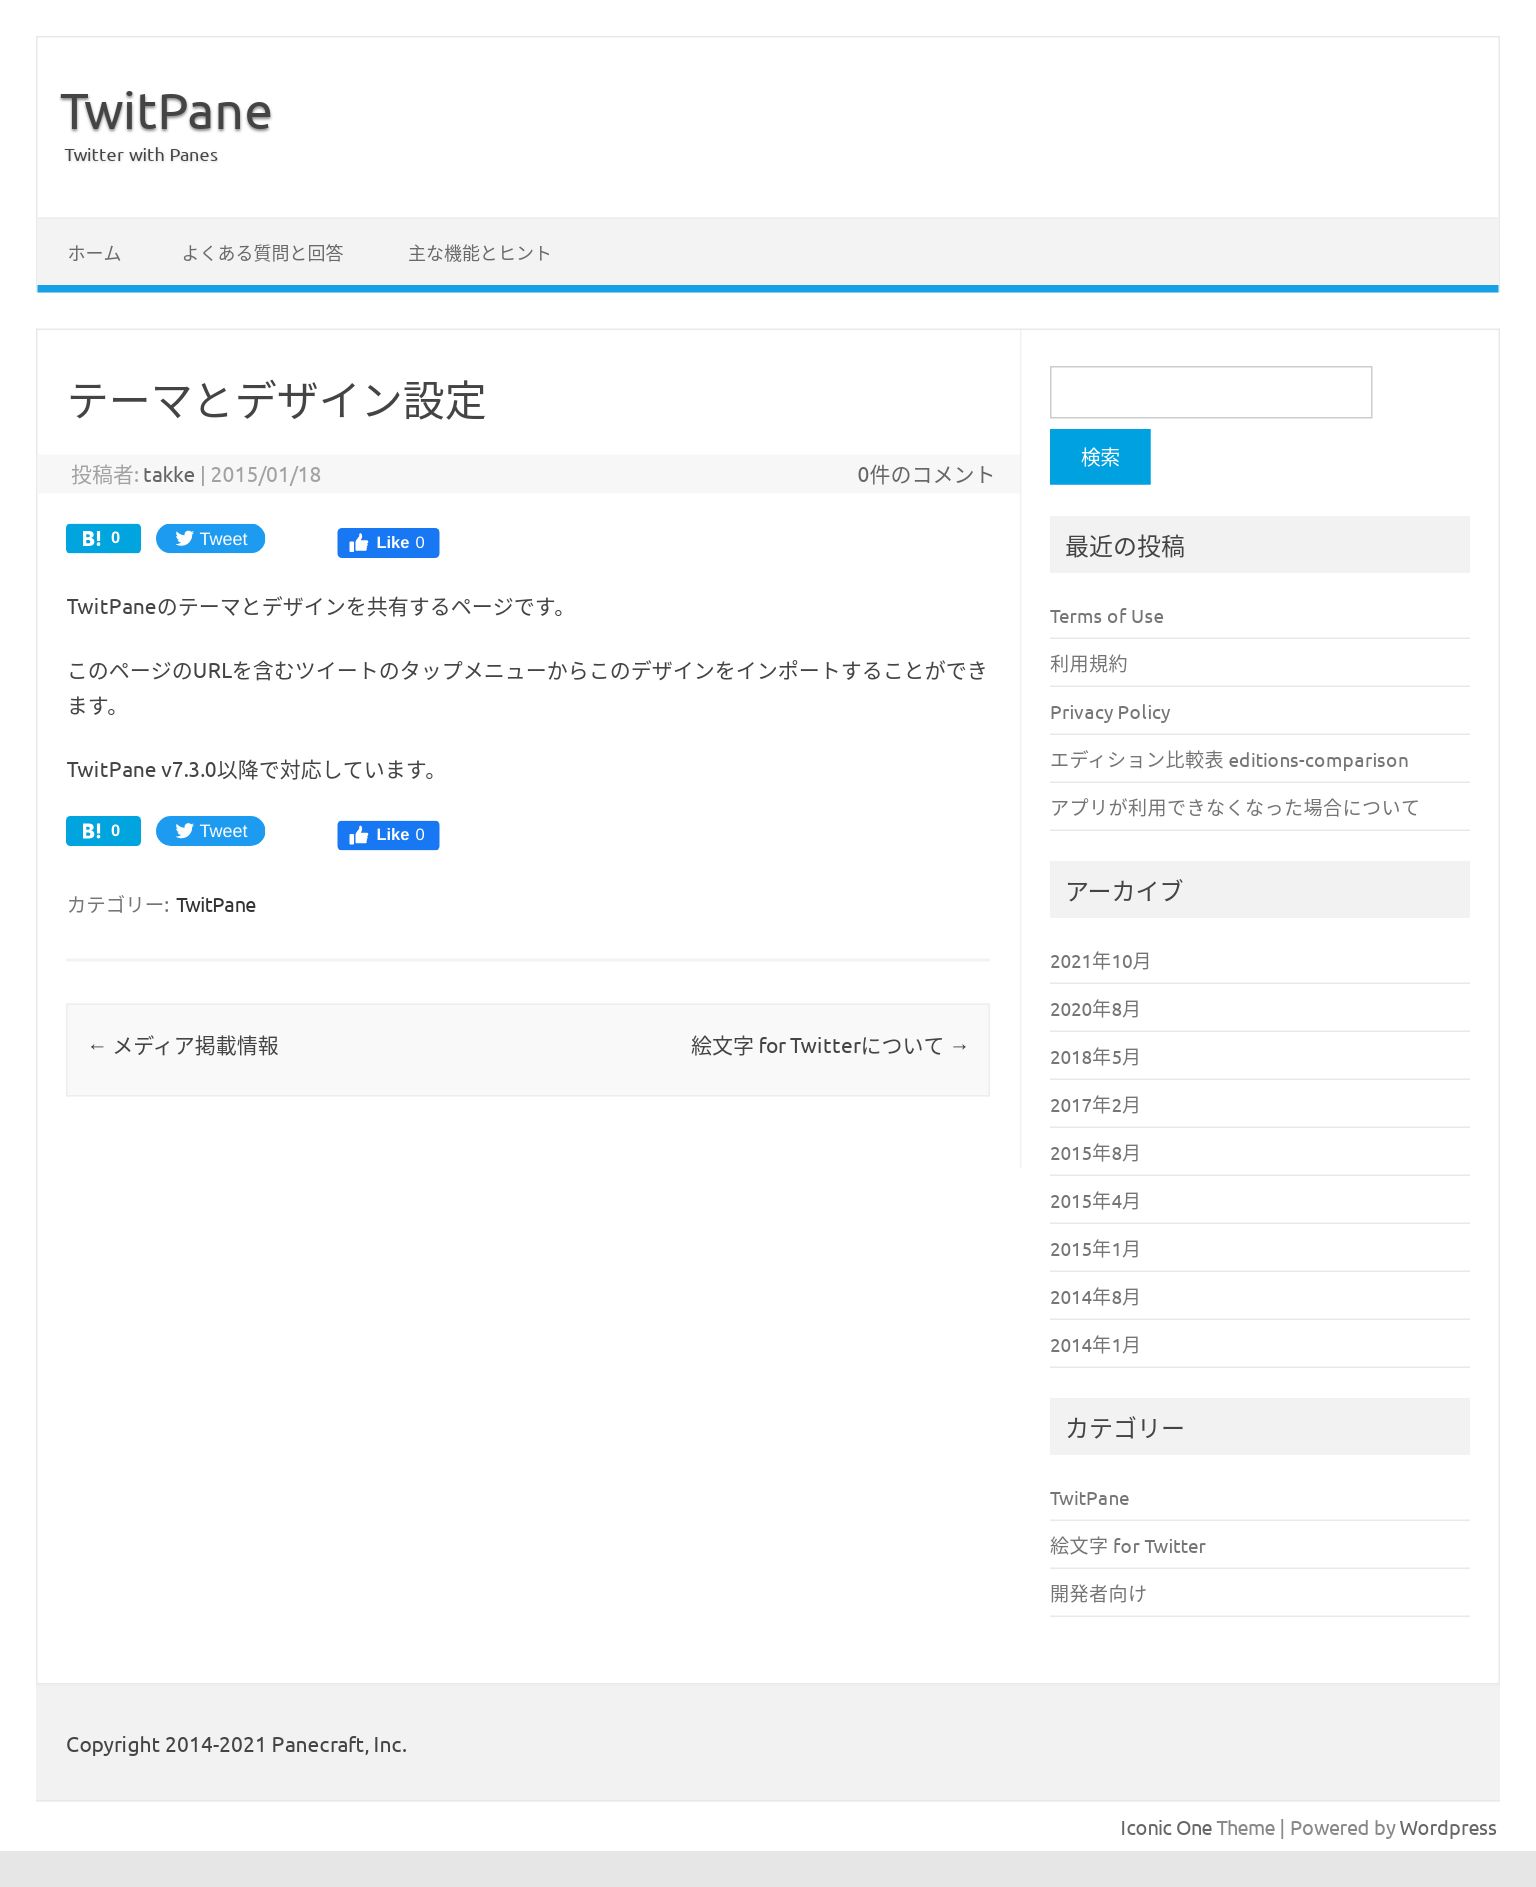Image resolution: width=1536 pixels, height=1887 pixels.
Task: Click the text TwitPane v7.3.0以降で対応しています。
Action: [254, 769]
